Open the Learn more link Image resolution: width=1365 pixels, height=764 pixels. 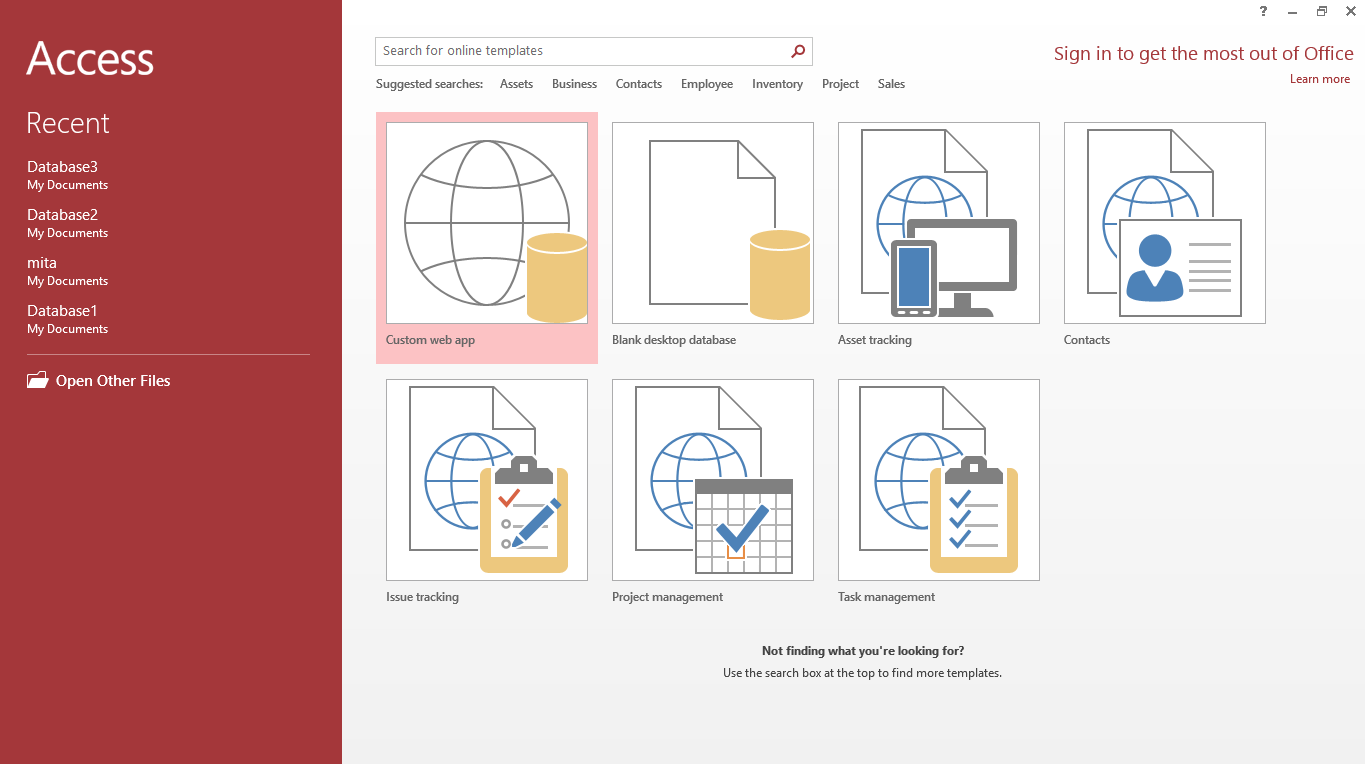1320,79
